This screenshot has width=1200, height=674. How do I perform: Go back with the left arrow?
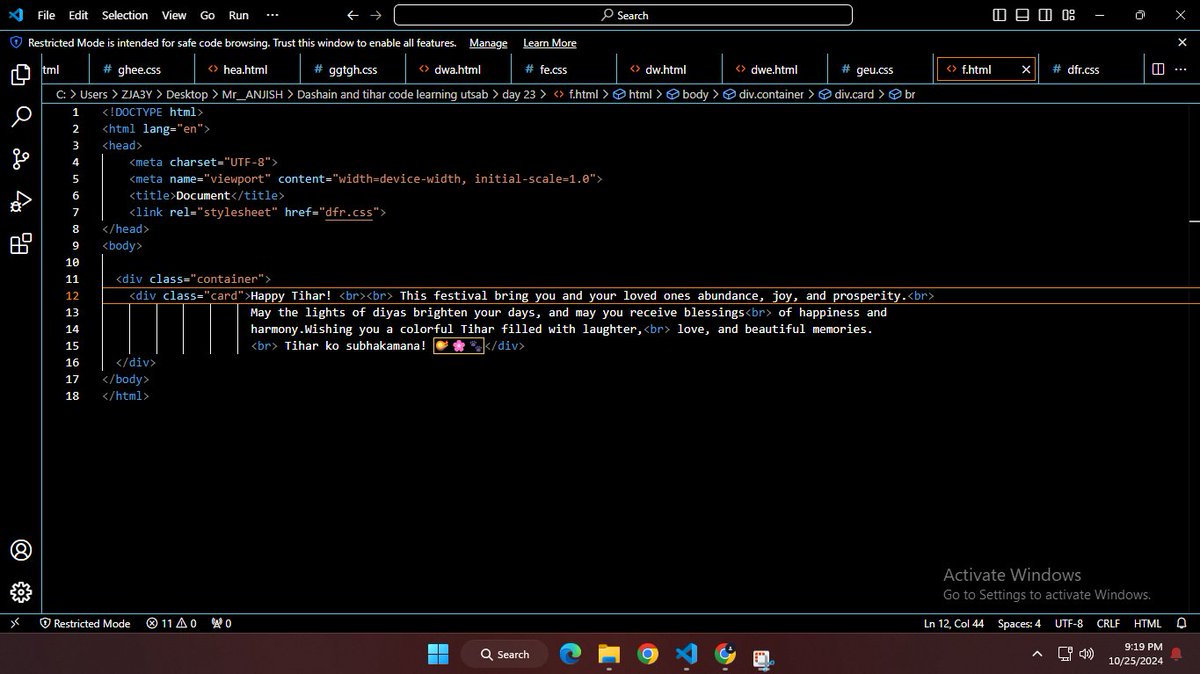(352, 15)
